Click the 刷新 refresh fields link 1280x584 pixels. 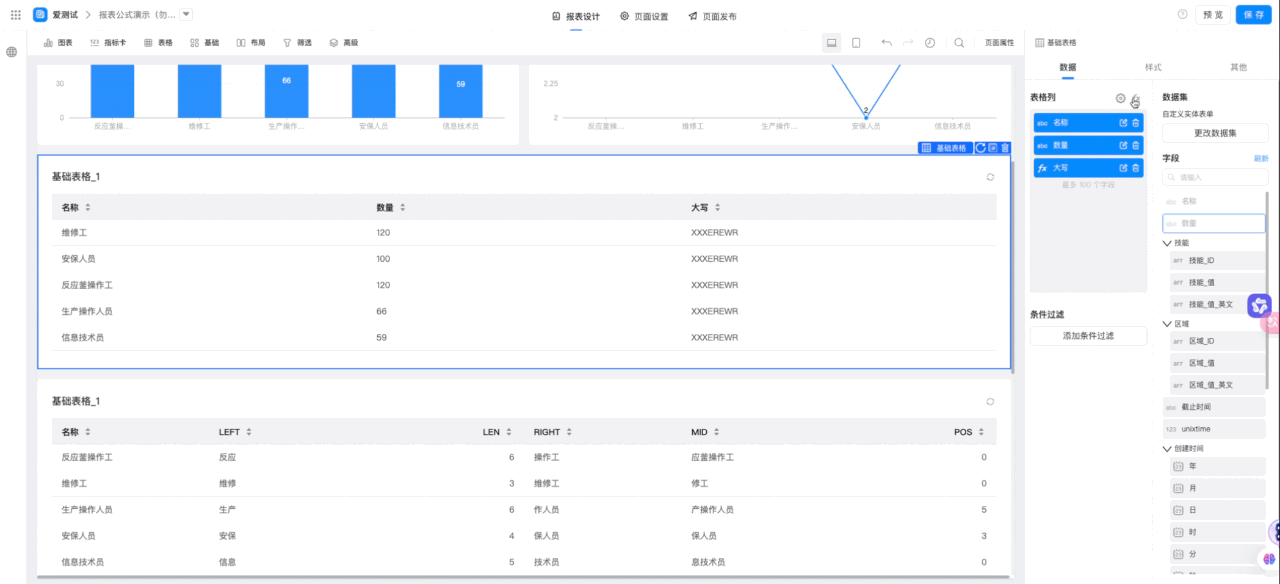coord(1261,159)
